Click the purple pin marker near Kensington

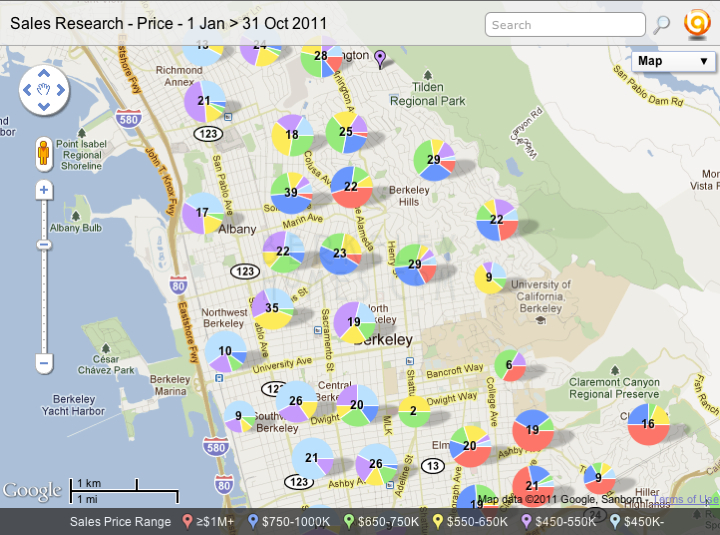pos(380,58)
